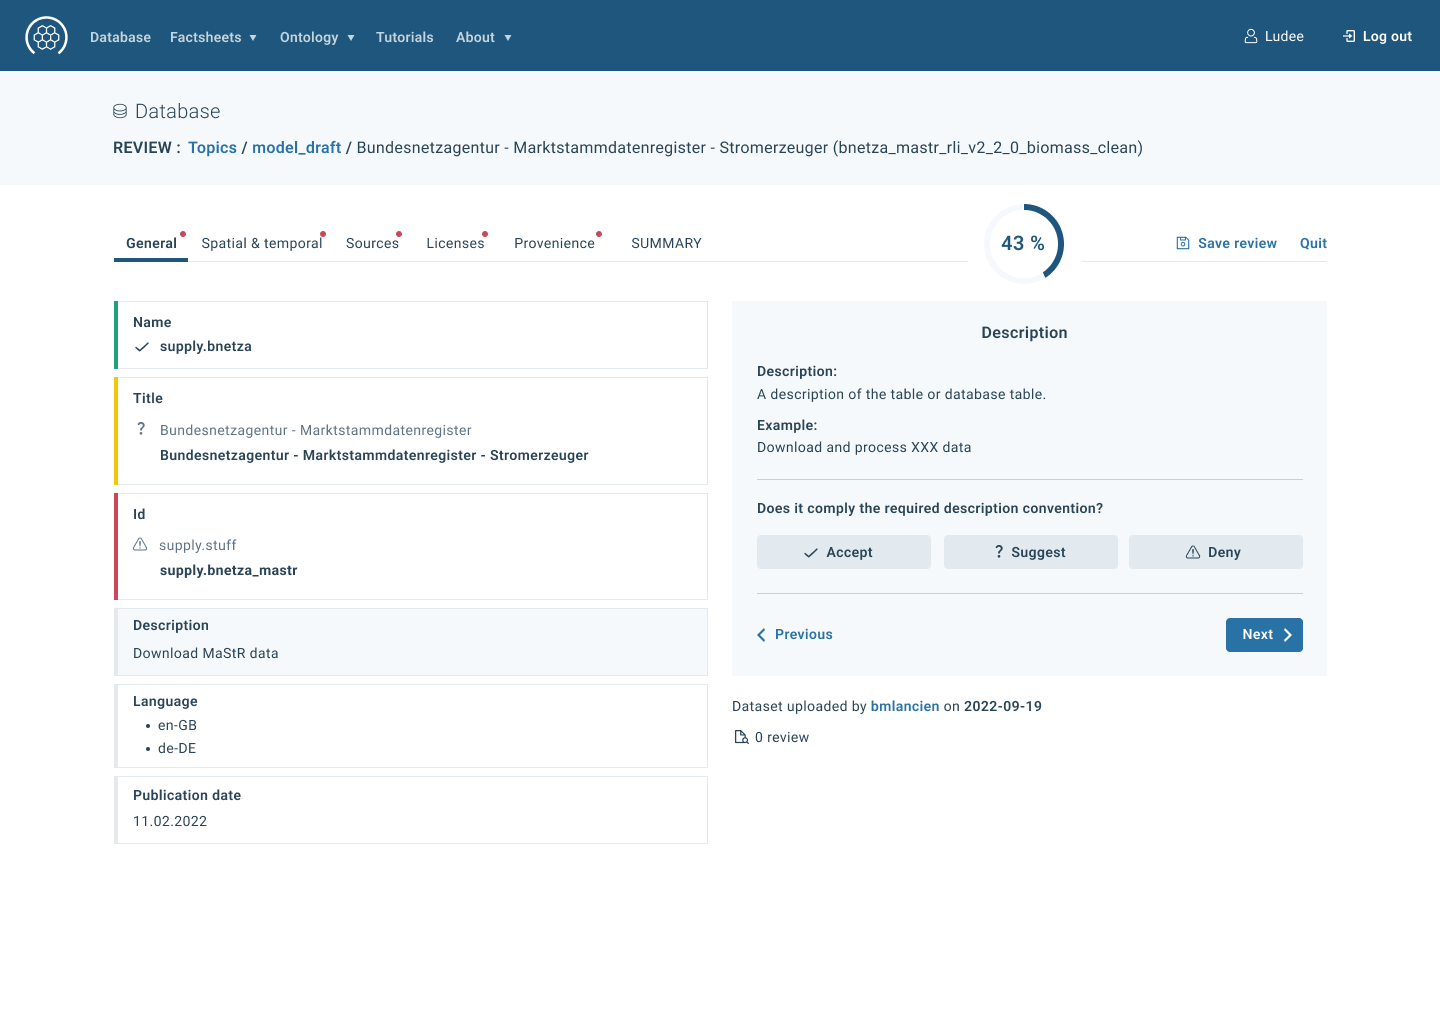Expand the Ontology dropdown

point(317,37)
